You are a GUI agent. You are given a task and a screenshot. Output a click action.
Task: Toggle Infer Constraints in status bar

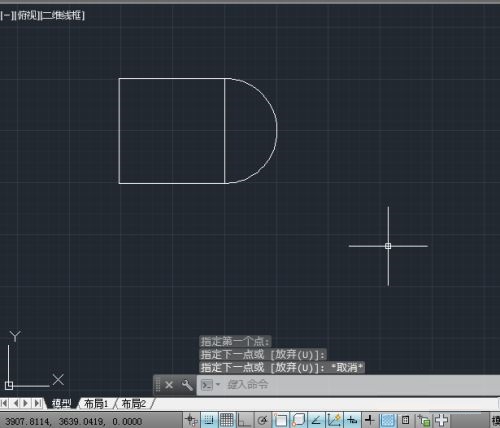191,420
